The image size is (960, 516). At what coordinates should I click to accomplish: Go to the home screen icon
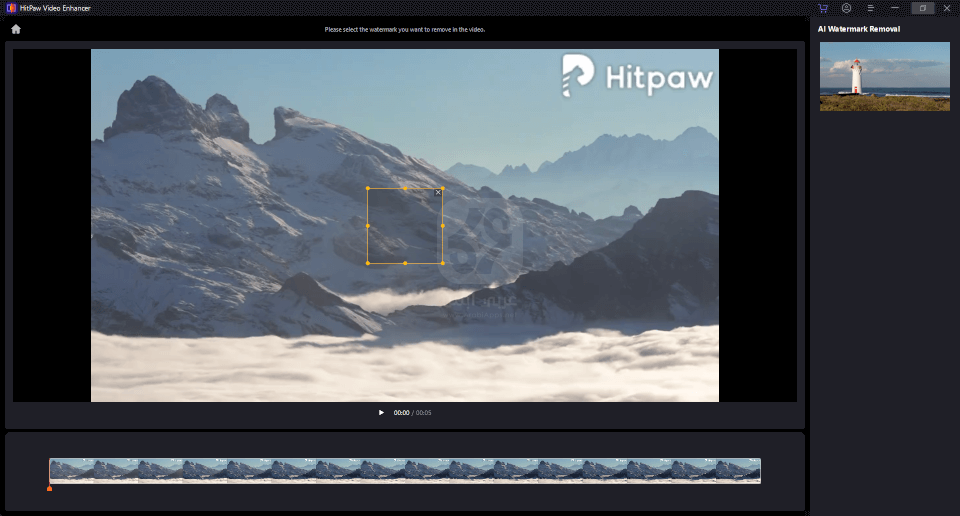pos(16,29)
